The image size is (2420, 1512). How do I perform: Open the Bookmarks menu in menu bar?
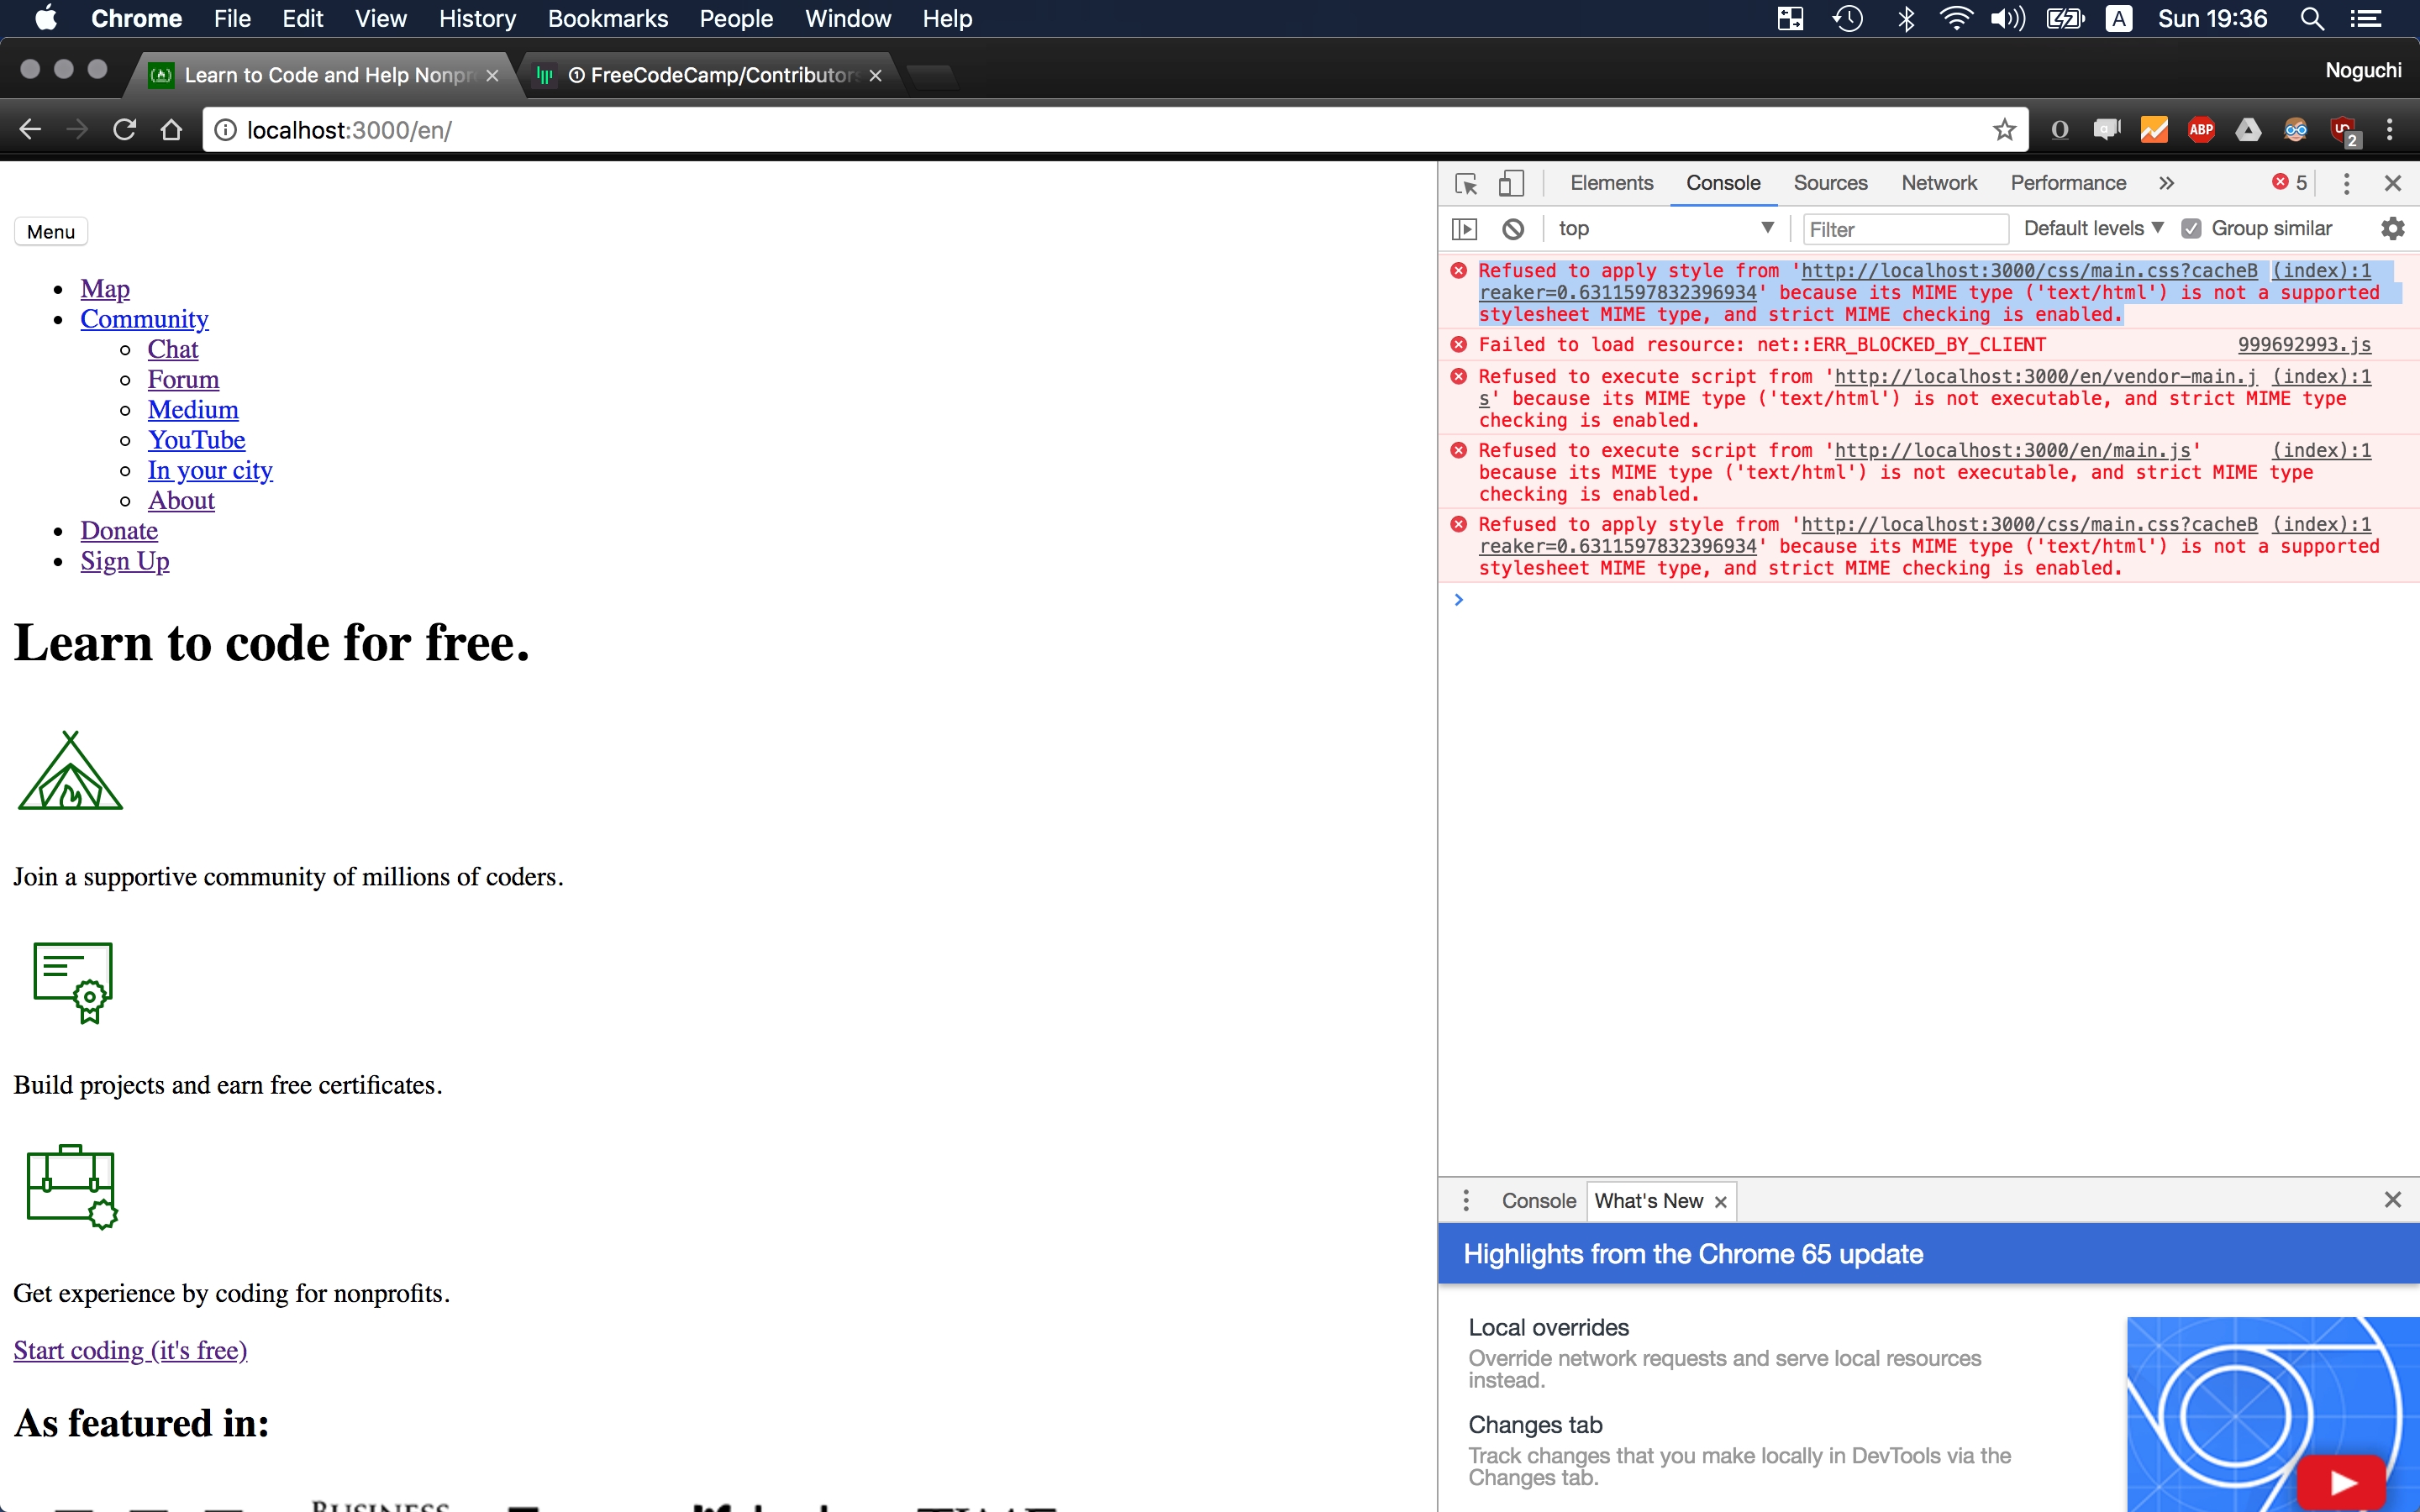tap(607, 19)
